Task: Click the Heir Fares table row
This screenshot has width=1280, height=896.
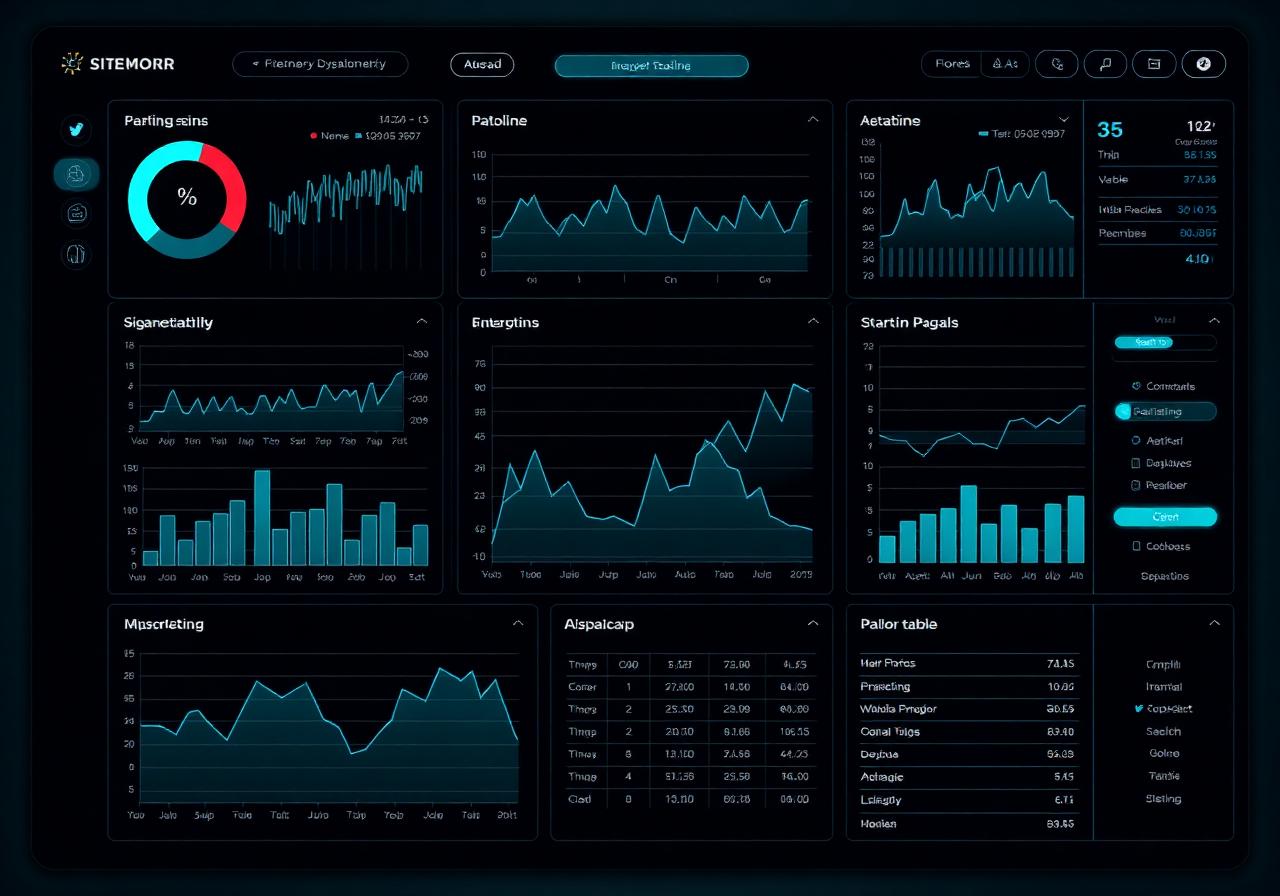Action: (x=967, y=664)
